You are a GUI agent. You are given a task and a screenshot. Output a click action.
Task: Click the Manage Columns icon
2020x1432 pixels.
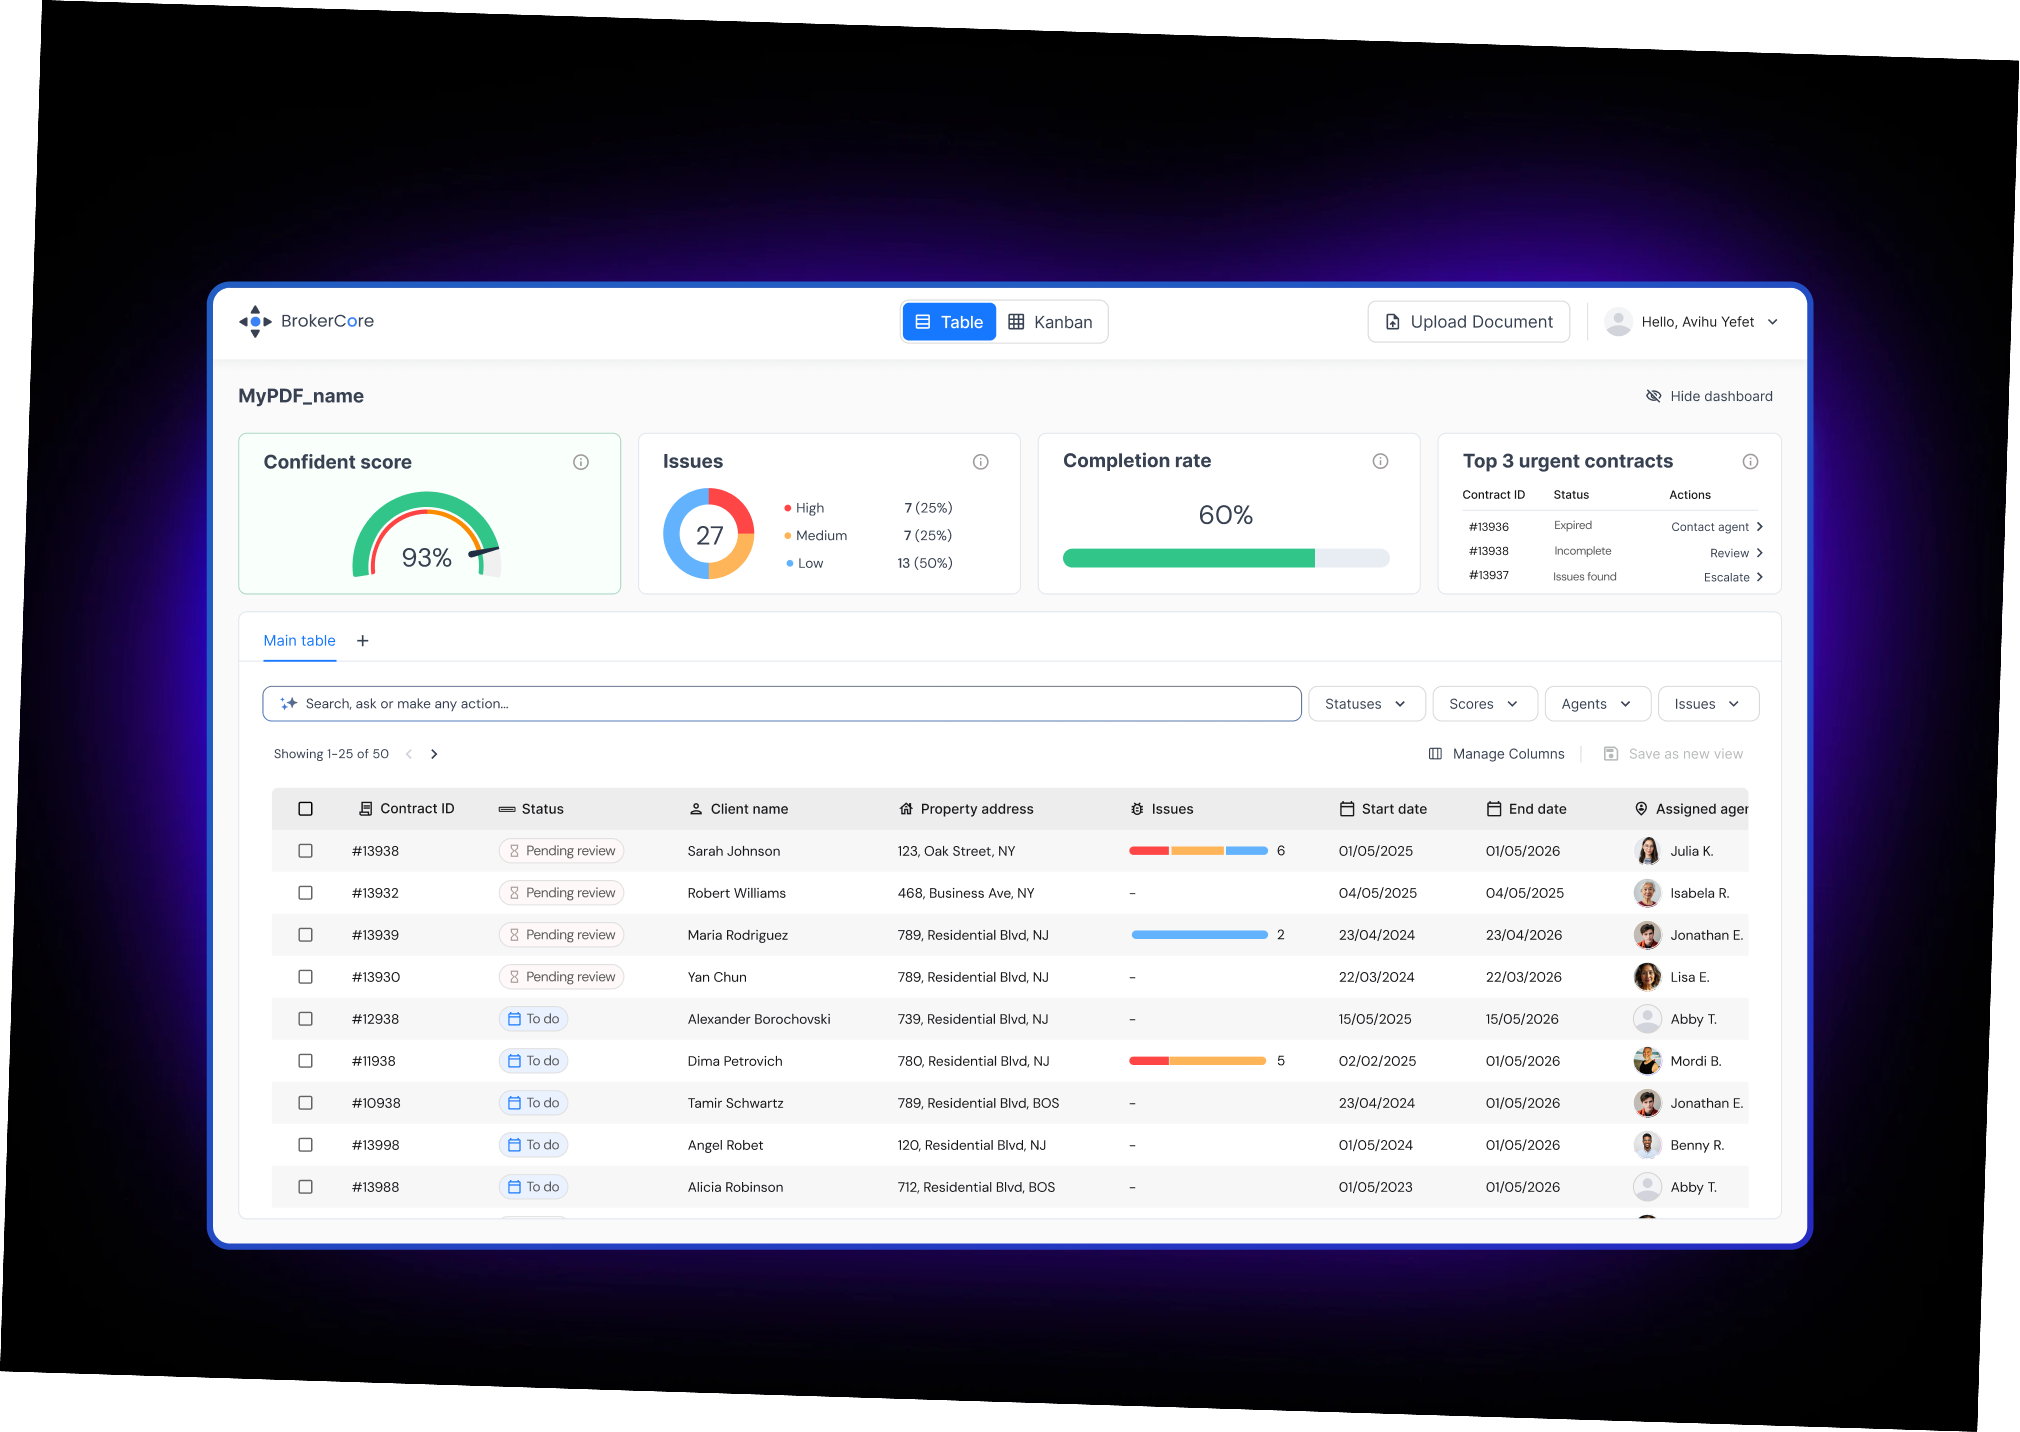click(x=1435, y=754)
